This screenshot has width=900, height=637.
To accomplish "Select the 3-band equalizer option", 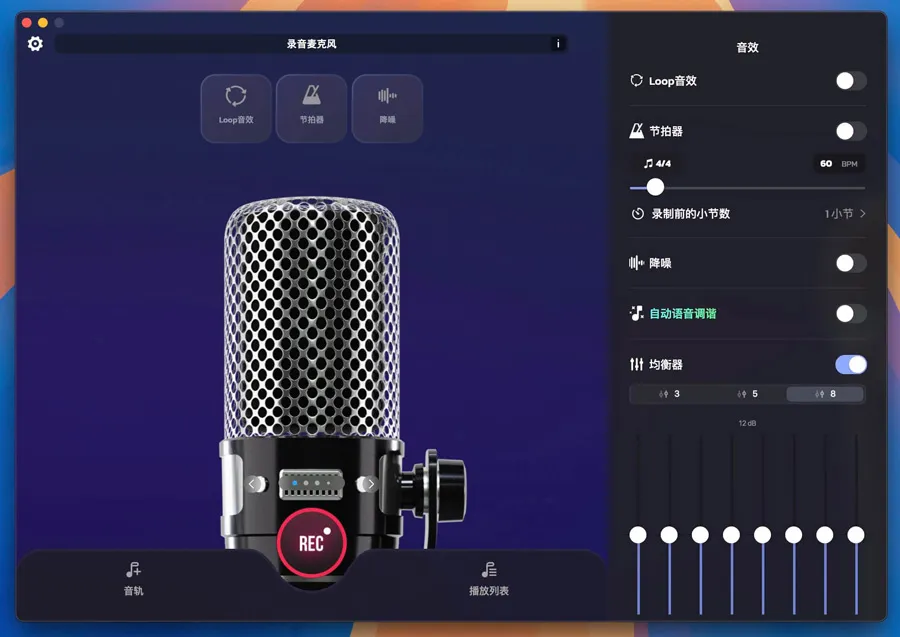I will 669,394.
